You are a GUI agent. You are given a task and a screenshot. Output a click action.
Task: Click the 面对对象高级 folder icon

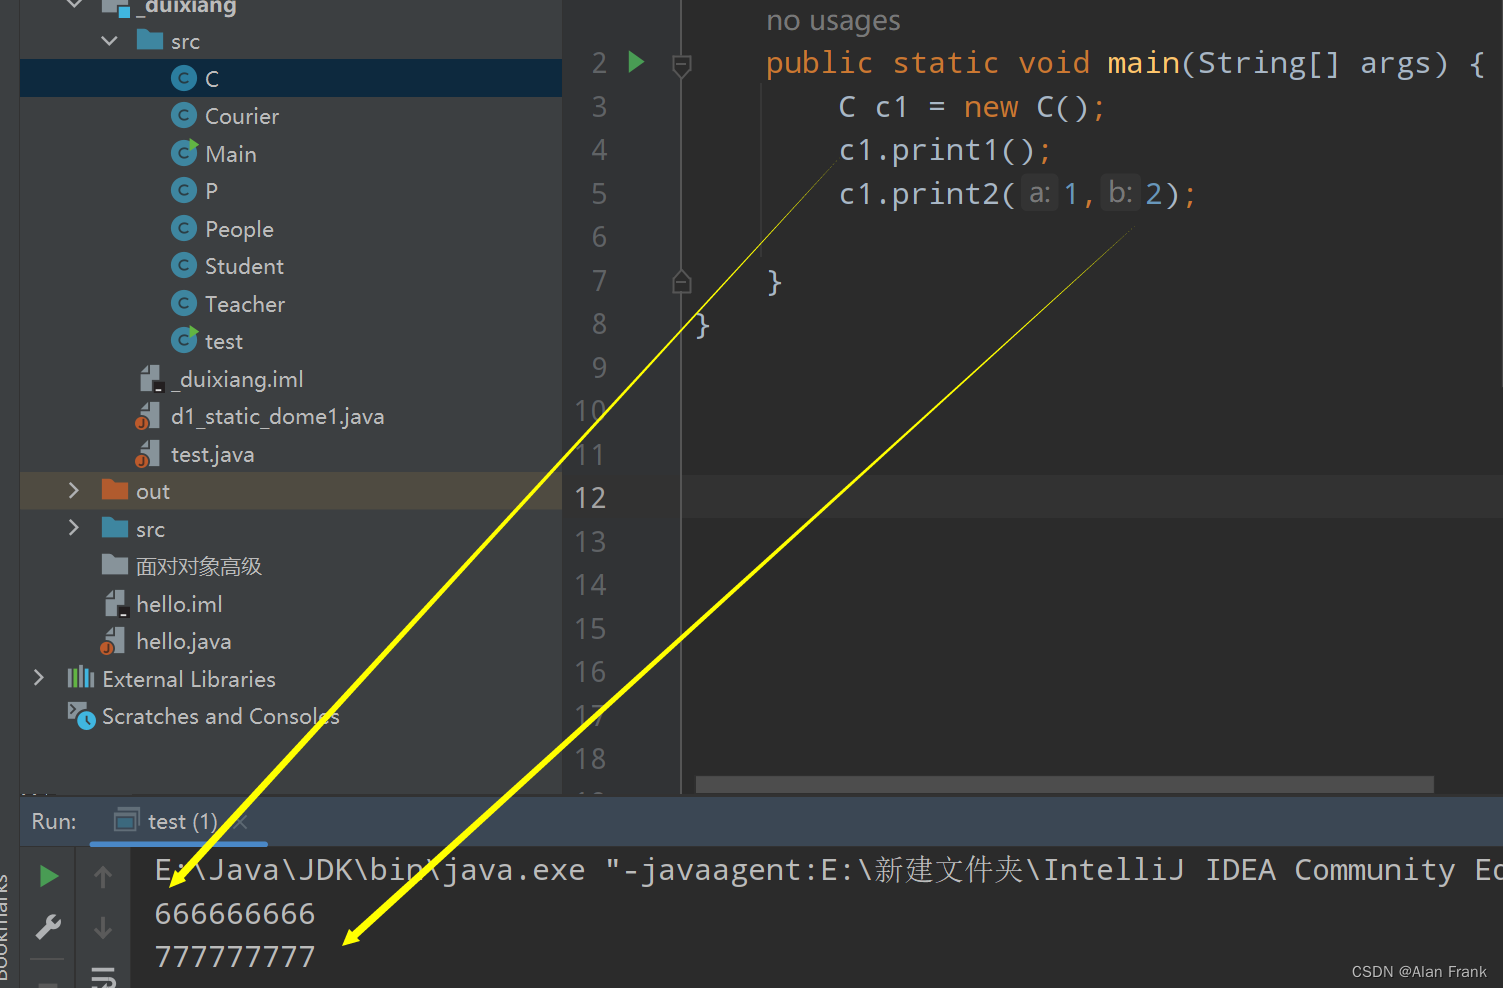click(115, 565)
